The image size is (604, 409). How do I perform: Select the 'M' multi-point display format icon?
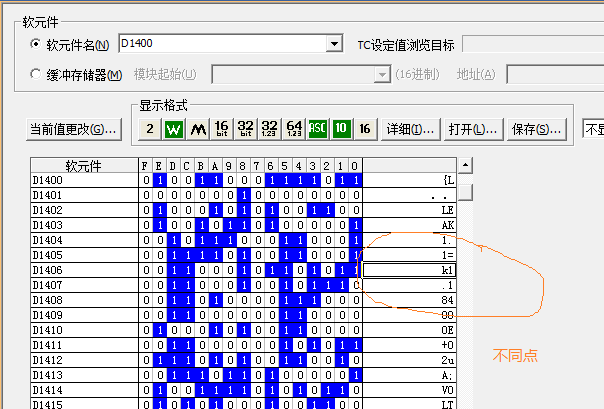[197, 129]
